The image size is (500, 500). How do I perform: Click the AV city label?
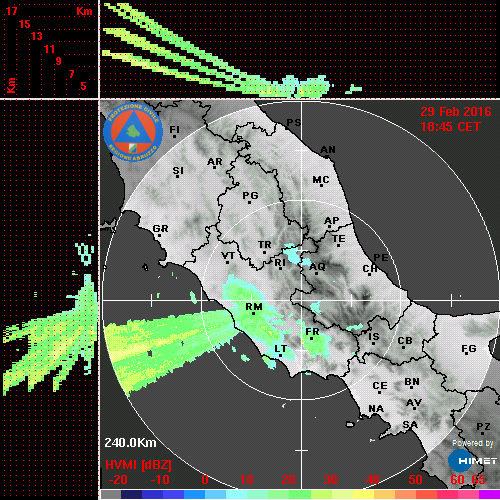[x=414, y=403]
